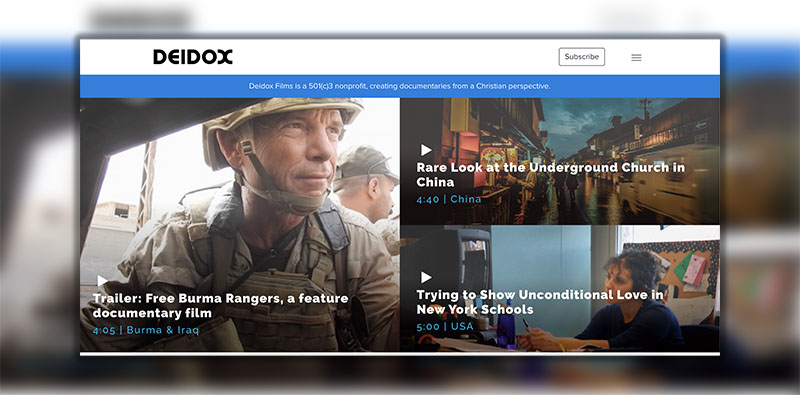
Task: Click the '5:00 | USA' label
Action: click(445, 326)
